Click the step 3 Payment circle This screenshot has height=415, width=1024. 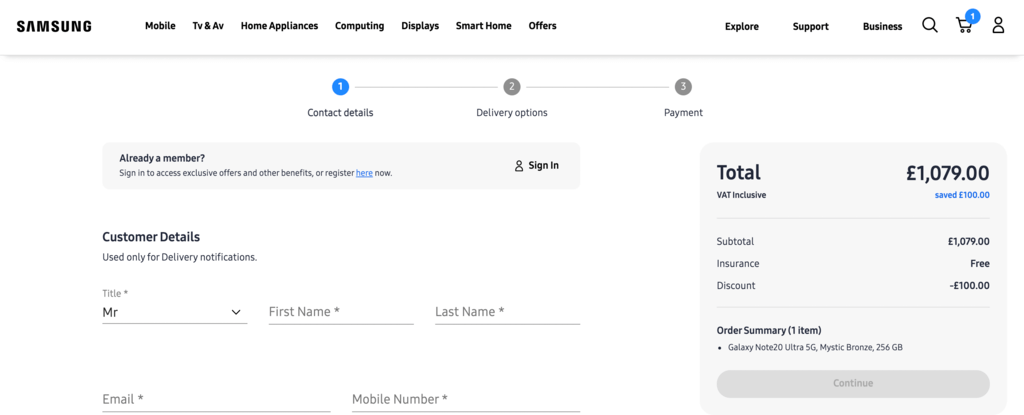(x=683, y=87)
